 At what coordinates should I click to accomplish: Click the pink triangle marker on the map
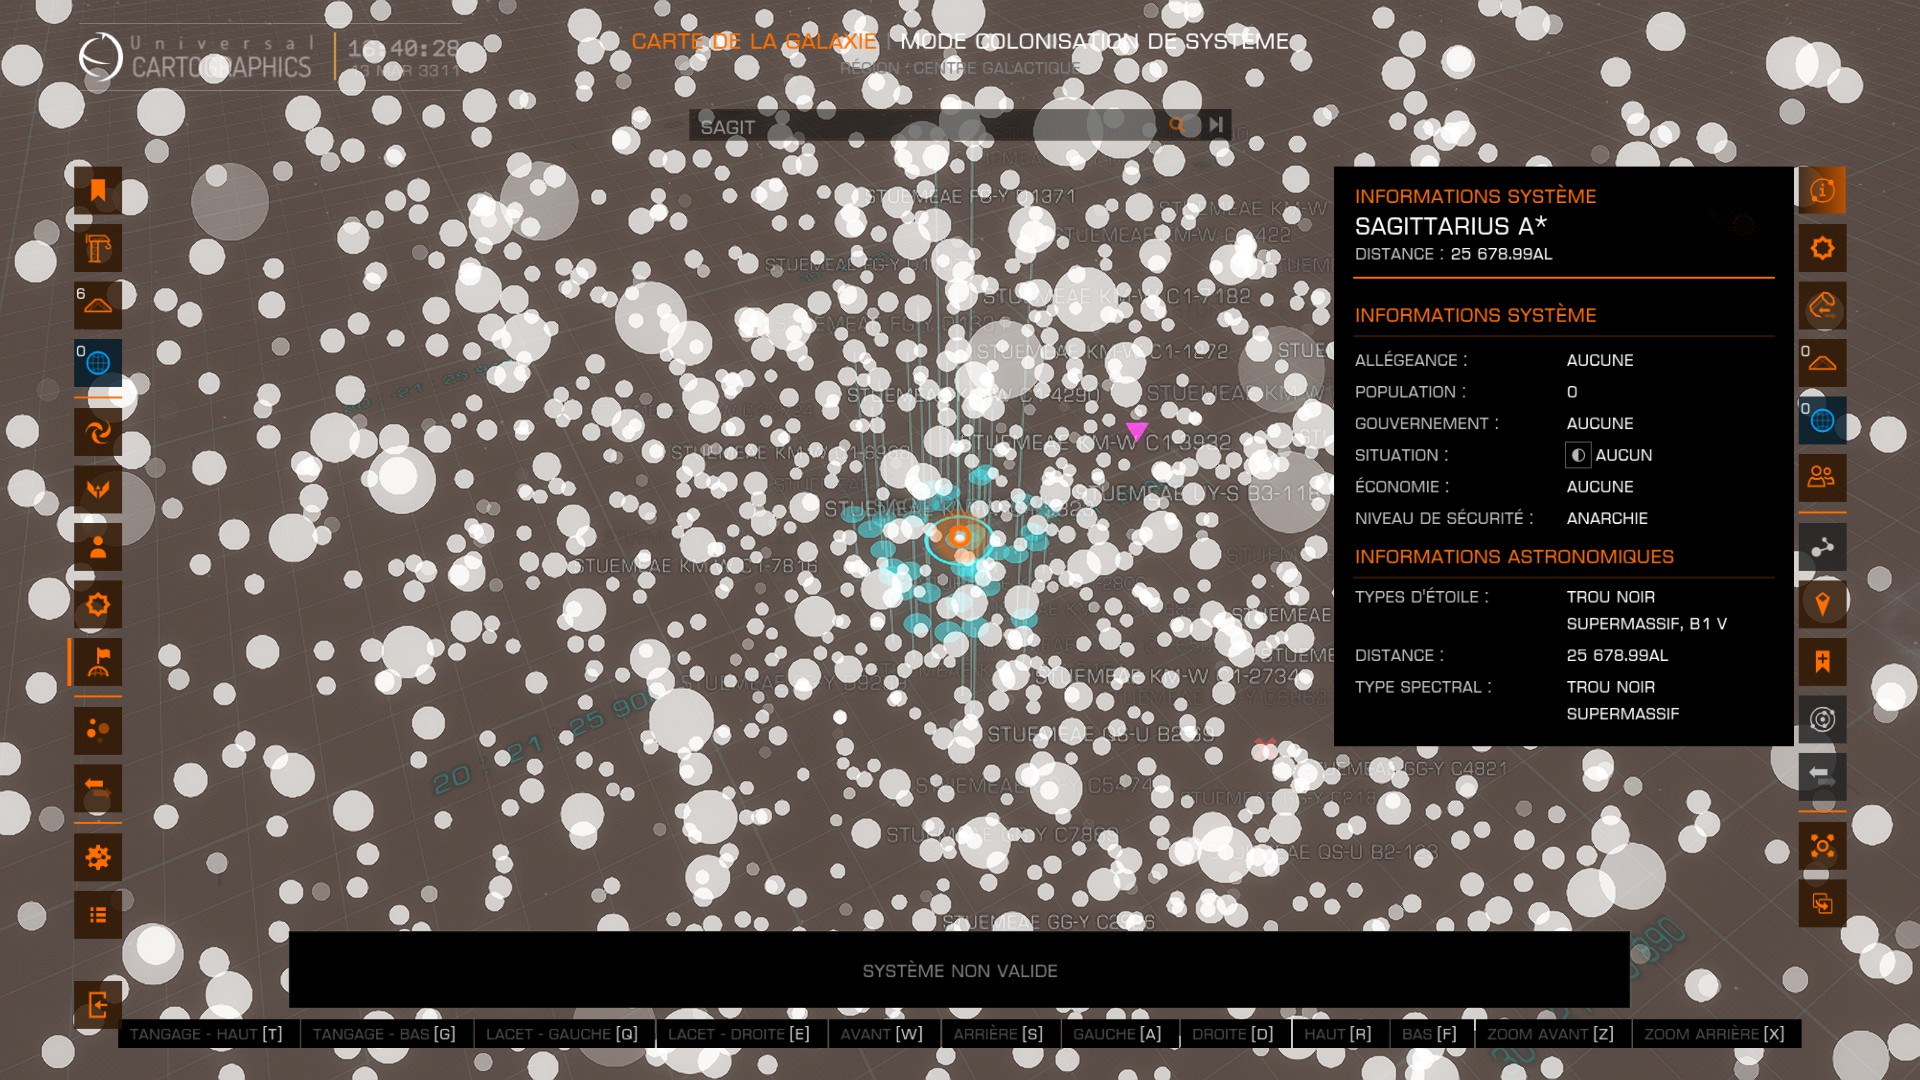[x=1136, y=431]
